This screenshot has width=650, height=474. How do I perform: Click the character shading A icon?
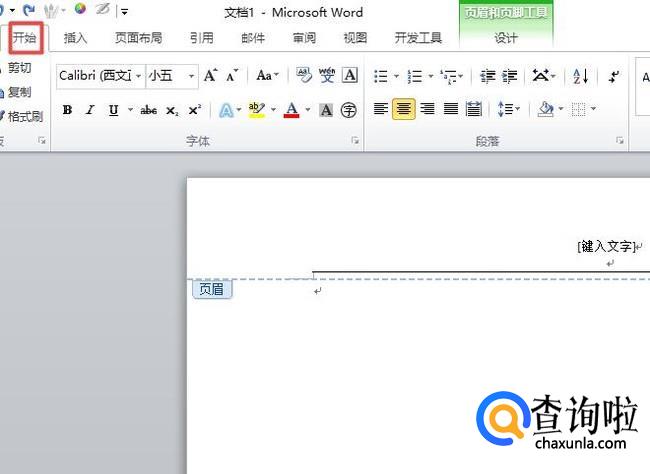326,110
